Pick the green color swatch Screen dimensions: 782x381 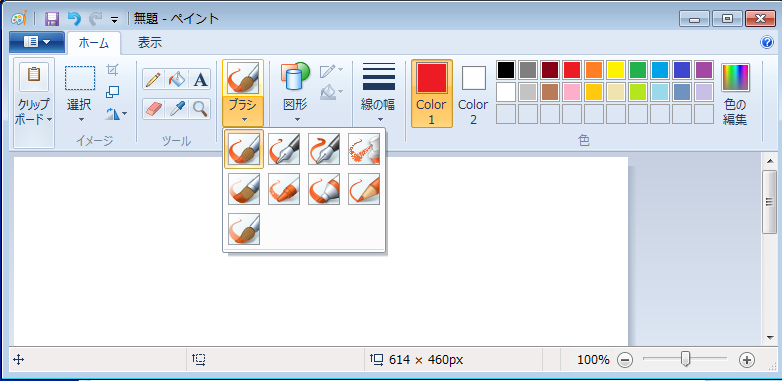638,70
